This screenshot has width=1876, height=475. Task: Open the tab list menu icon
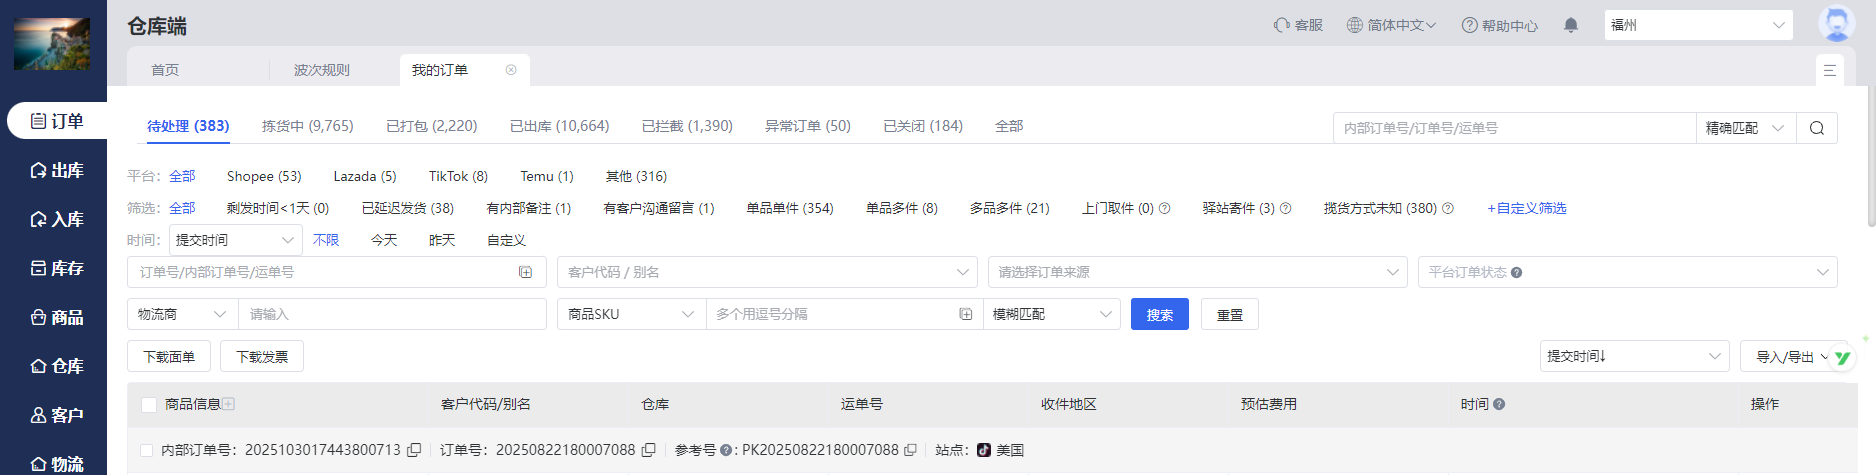[1829, 70]
